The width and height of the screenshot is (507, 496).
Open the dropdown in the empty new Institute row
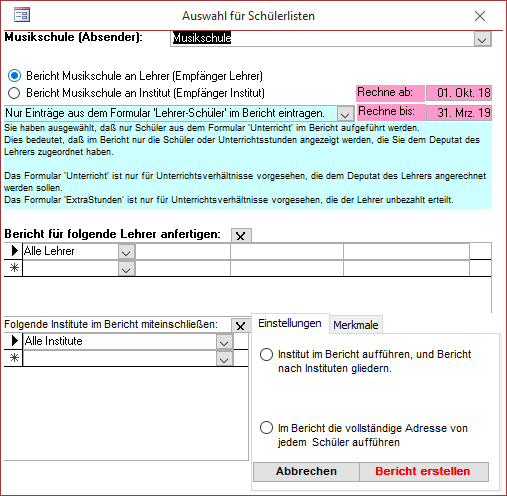[x=224, y=359]
